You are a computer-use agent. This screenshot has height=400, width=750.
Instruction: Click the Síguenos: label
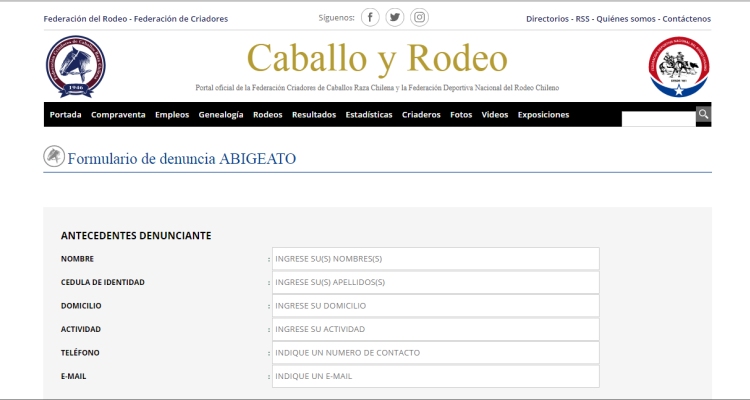point(336,18)
